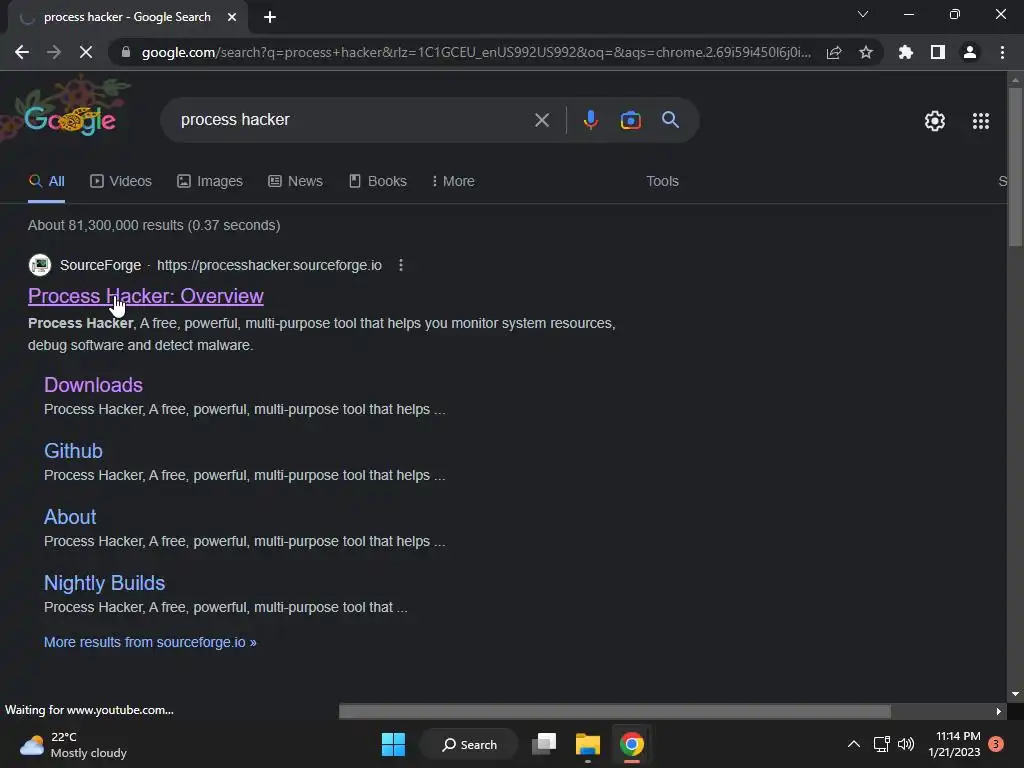The height and width of the screenshot is (768, 1024).
Task: Click the address bar URL
Action: pyautogui.click(x=476, y=52)
